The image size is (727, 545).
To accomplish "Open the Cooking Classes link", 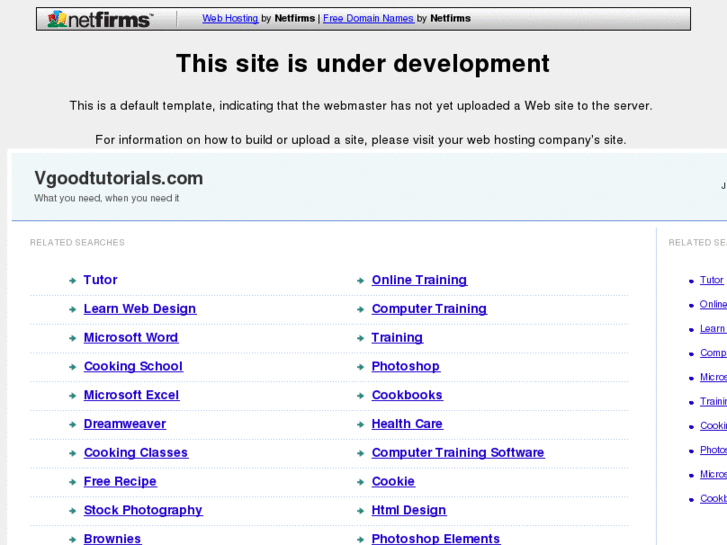I will [x=136, y=452].
